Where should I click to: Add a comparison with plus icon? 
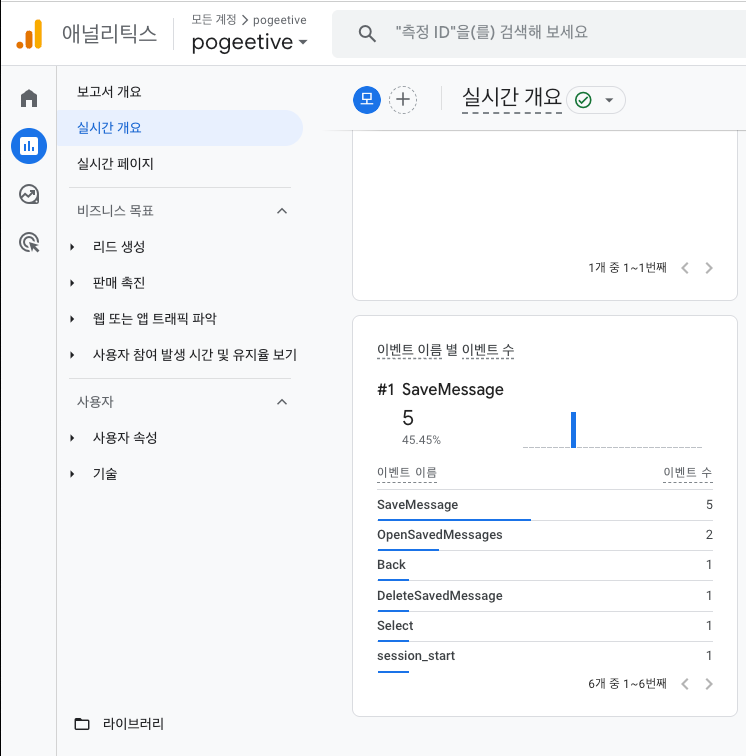[403, 100]
